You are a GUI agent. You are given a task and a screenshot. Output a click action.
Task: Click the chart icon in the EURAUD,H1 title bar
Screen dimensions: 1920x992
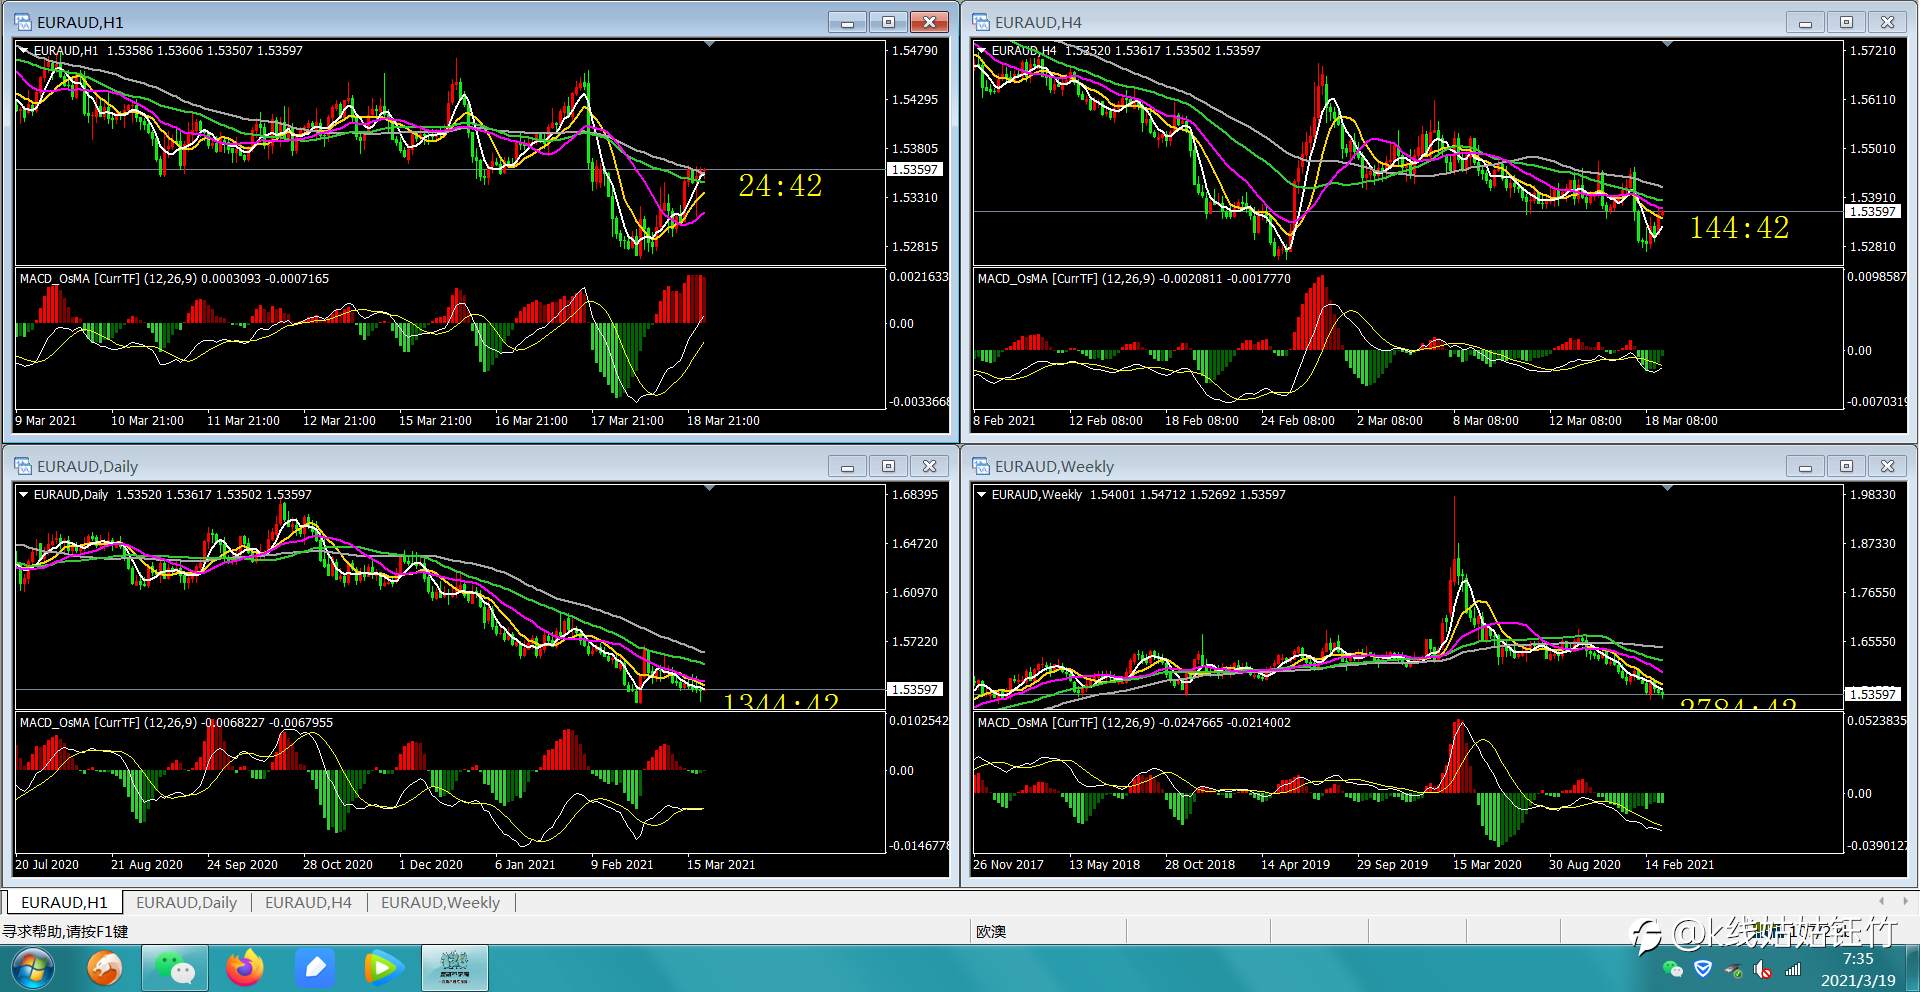point(22,22)
